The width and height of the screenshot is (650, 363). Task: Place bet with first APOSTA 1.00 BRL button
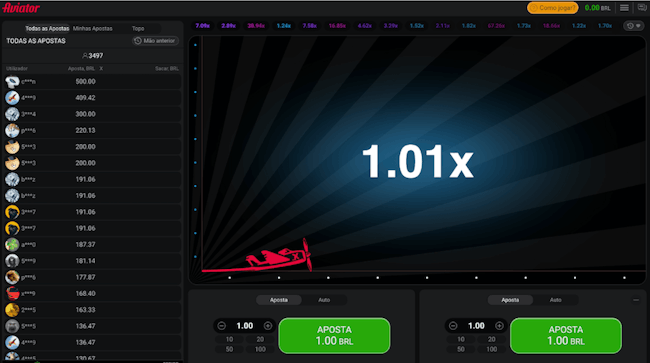pyautogui.click(x=335, y=336)
